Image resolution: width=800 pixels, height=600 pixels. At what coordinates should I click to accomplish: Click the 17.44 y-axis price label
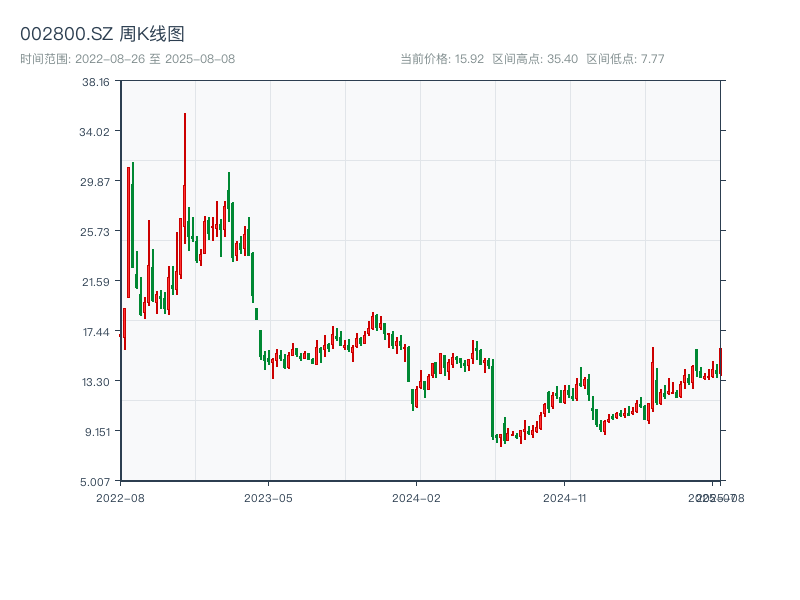(96, 332)
